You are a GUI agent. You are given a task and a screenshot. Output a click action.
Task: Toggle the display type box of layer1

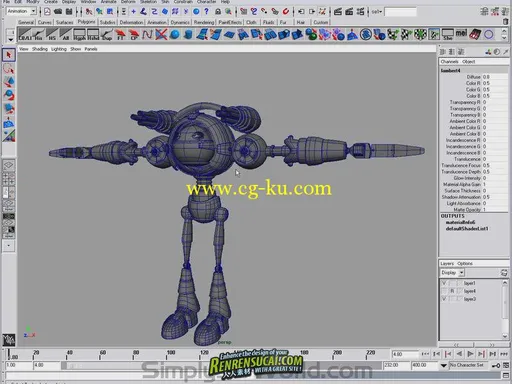tap(452, 283)
